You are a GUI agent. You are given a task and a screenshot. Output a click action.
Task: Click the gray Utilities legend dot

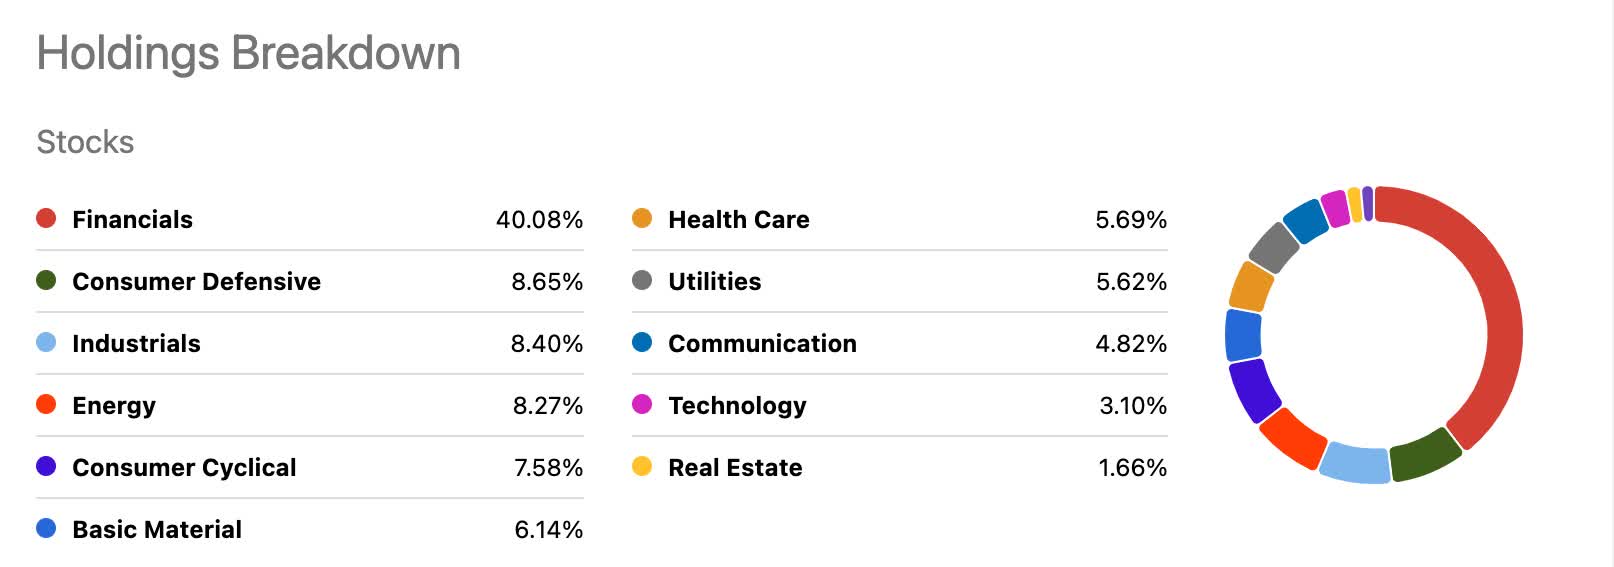click(642, 280)
